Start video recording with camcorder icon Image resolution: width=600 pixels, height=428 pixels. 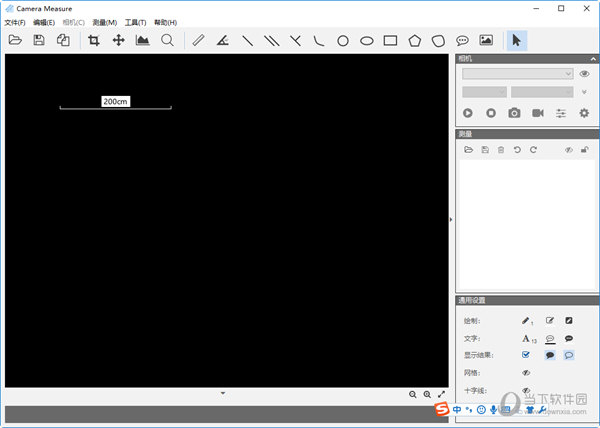point(538,113)
